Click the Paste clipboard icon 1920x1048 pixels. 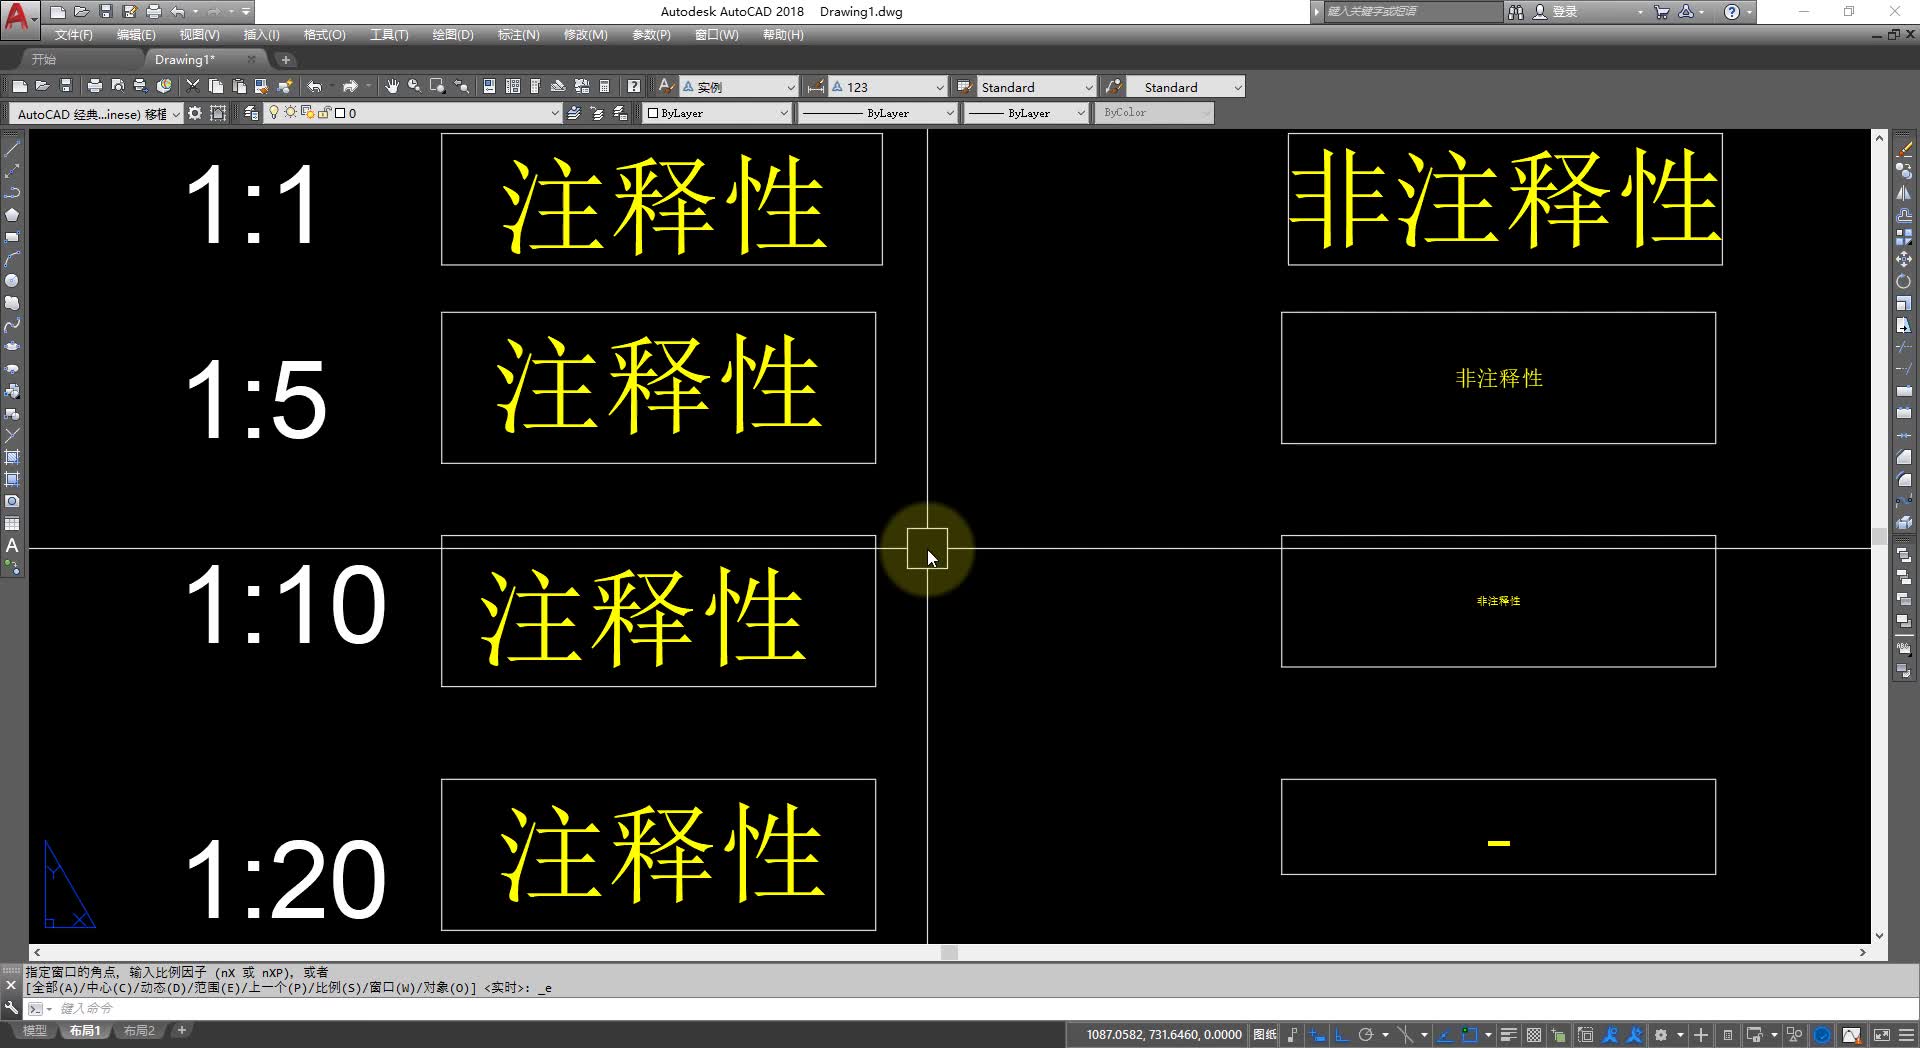239,87
